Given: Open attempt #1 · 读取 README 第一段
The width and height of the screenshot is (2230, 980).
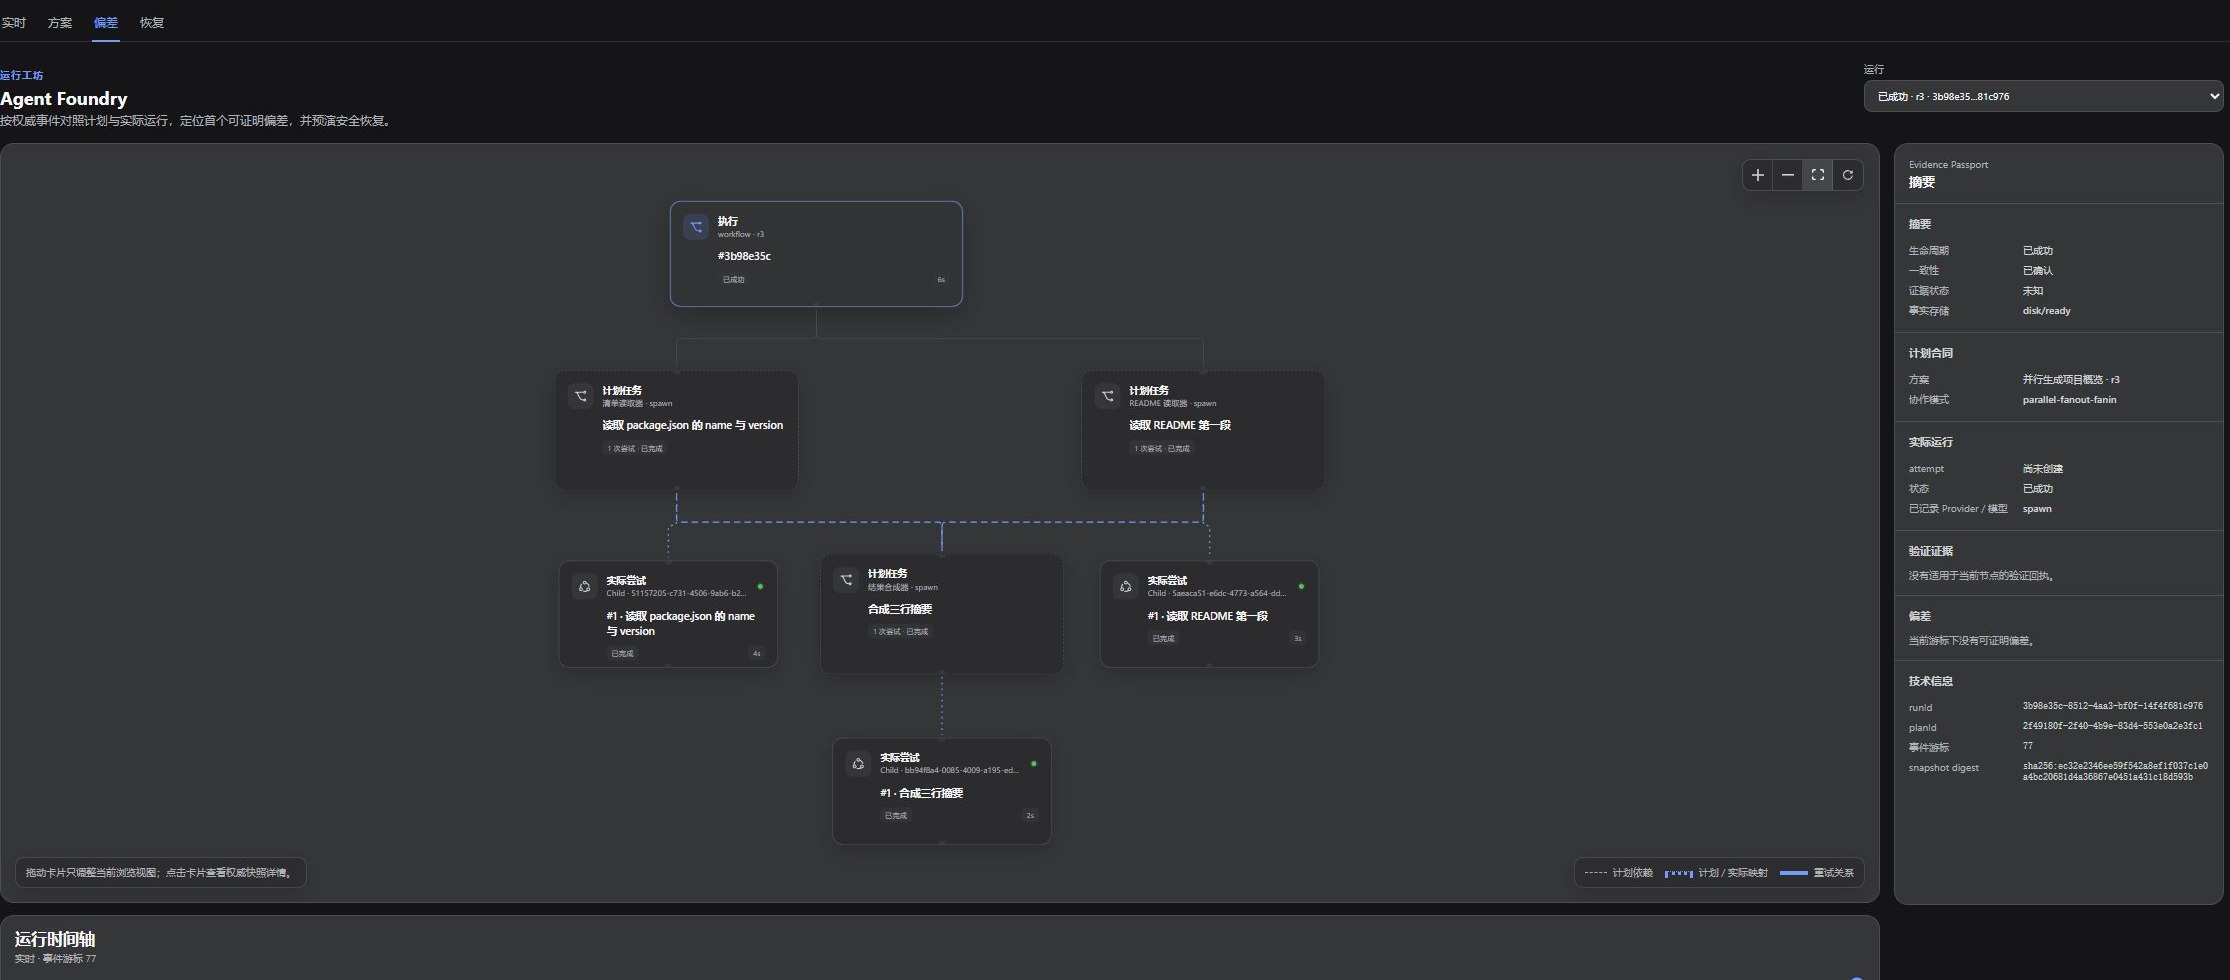Looking at the screenshot, I should [1209, 614].
